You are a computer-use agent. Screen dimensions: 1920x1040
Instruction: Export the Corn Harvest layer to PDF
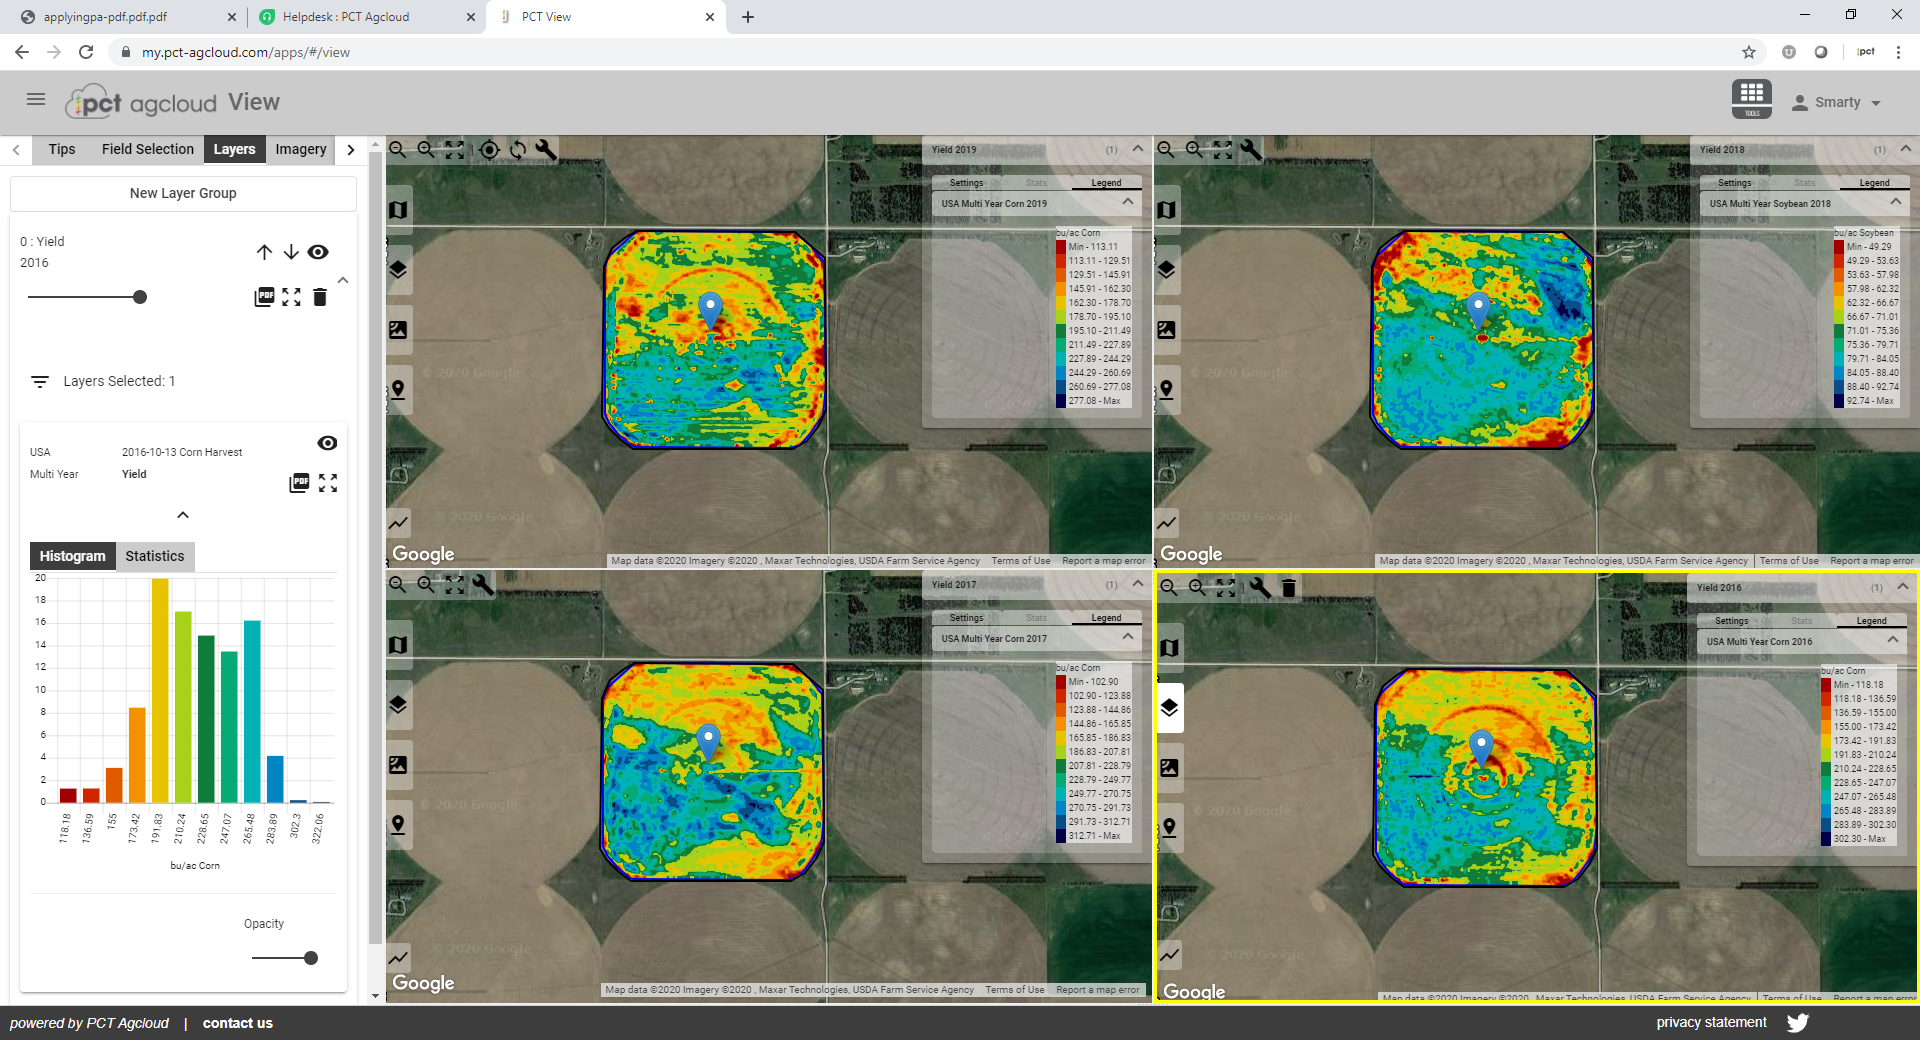tap(299, 483)
